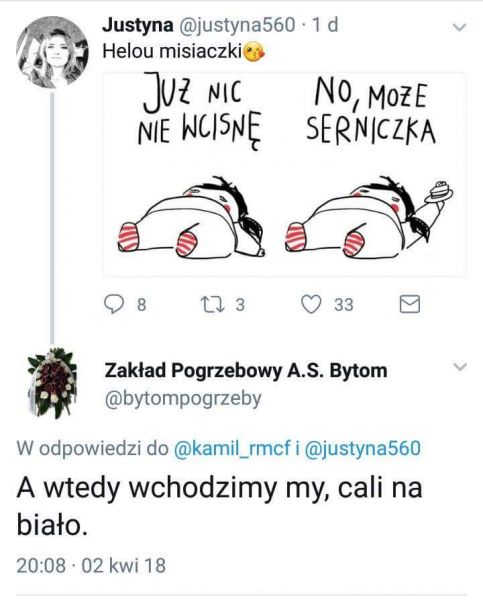
Task: Click the 20:08 · 02 kwi 18 timestamp
Action: [91, 565]
